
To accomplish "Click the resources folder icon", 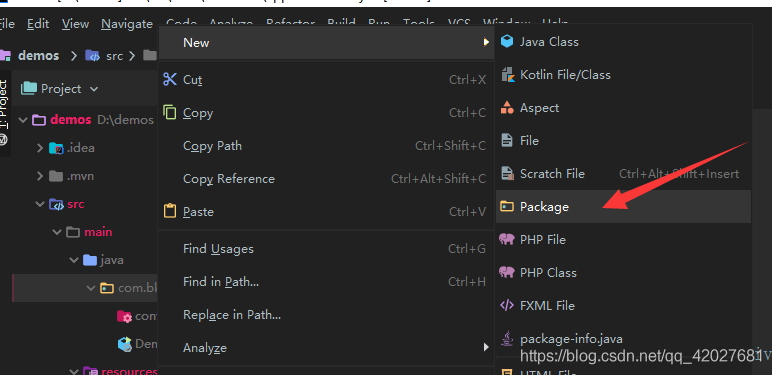I will [x=90, y=371].
